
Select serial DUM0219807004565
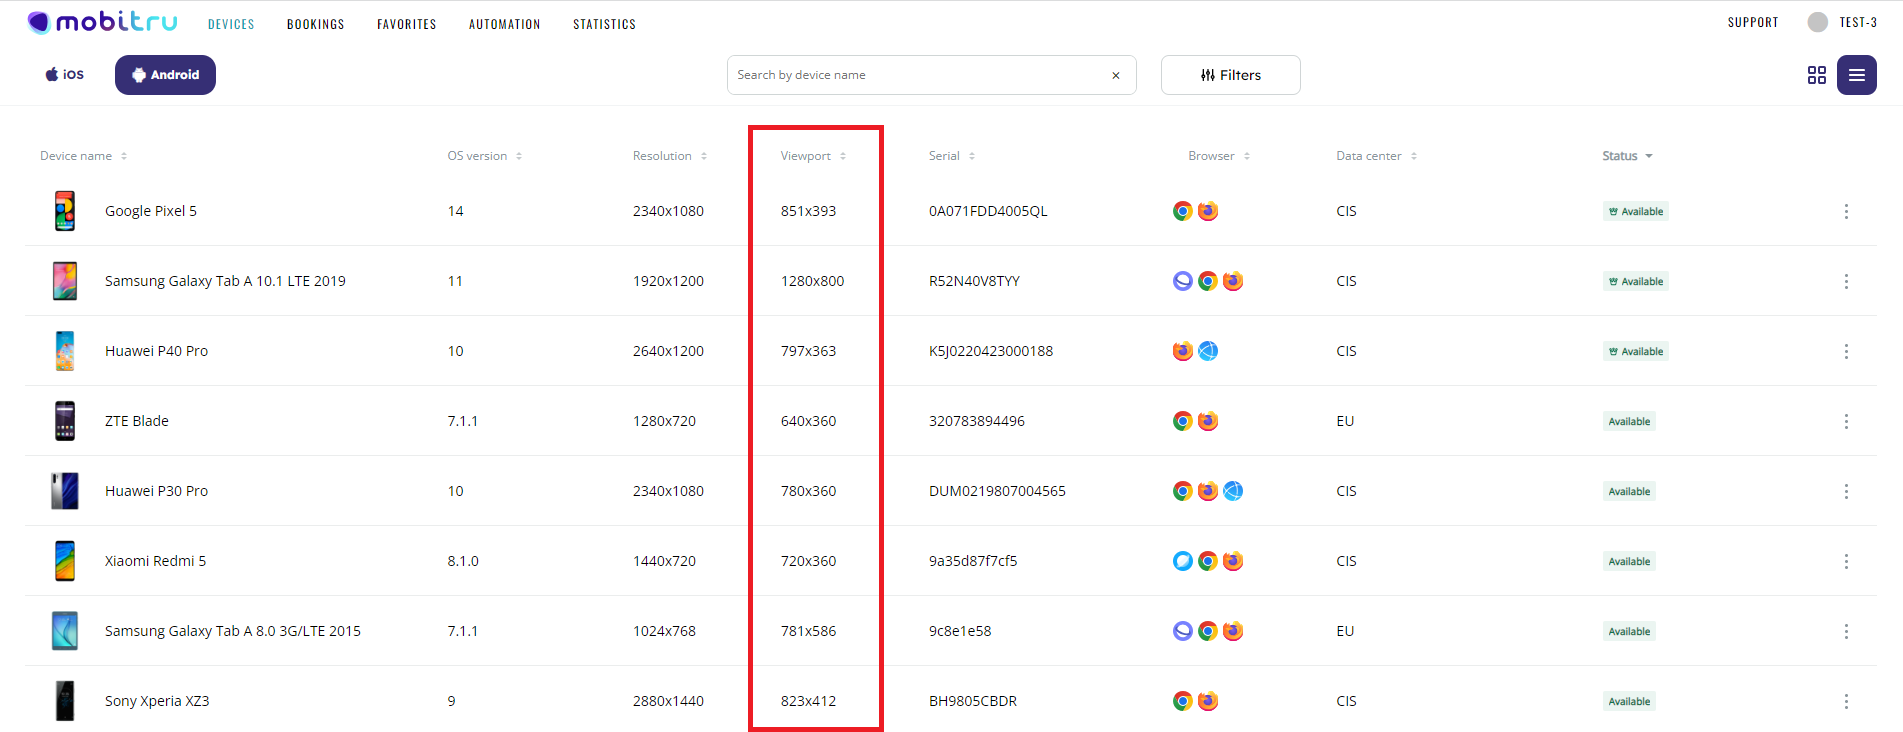click(997, 491)
